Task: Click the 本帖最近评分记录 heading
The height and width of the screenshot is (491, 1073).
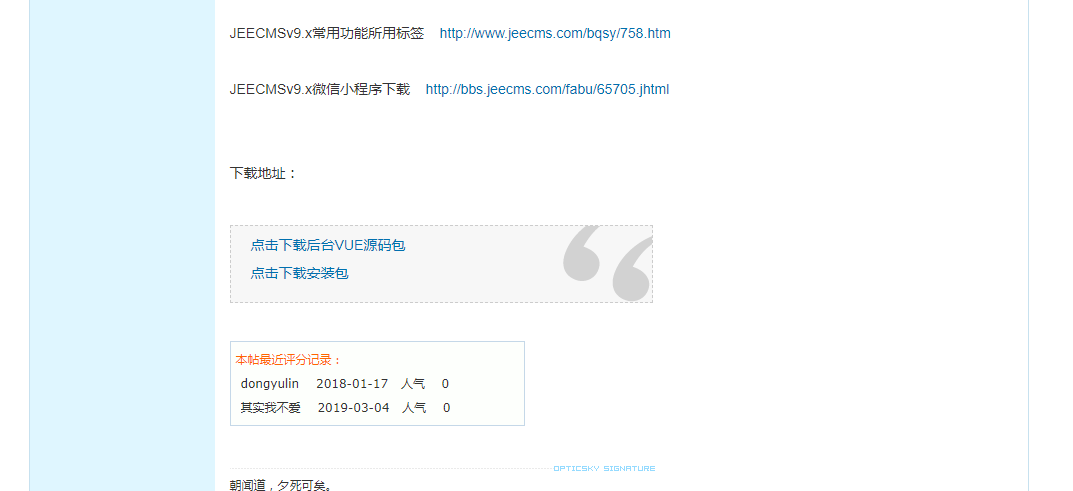Action: [x=288, y=360]
